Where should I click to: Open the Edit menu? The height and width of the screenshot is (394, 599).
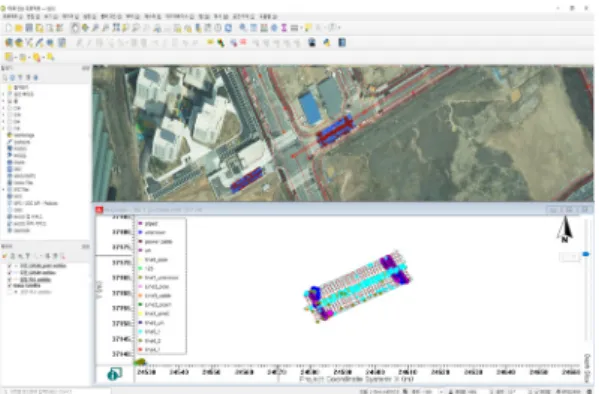[x=33, y=16]
